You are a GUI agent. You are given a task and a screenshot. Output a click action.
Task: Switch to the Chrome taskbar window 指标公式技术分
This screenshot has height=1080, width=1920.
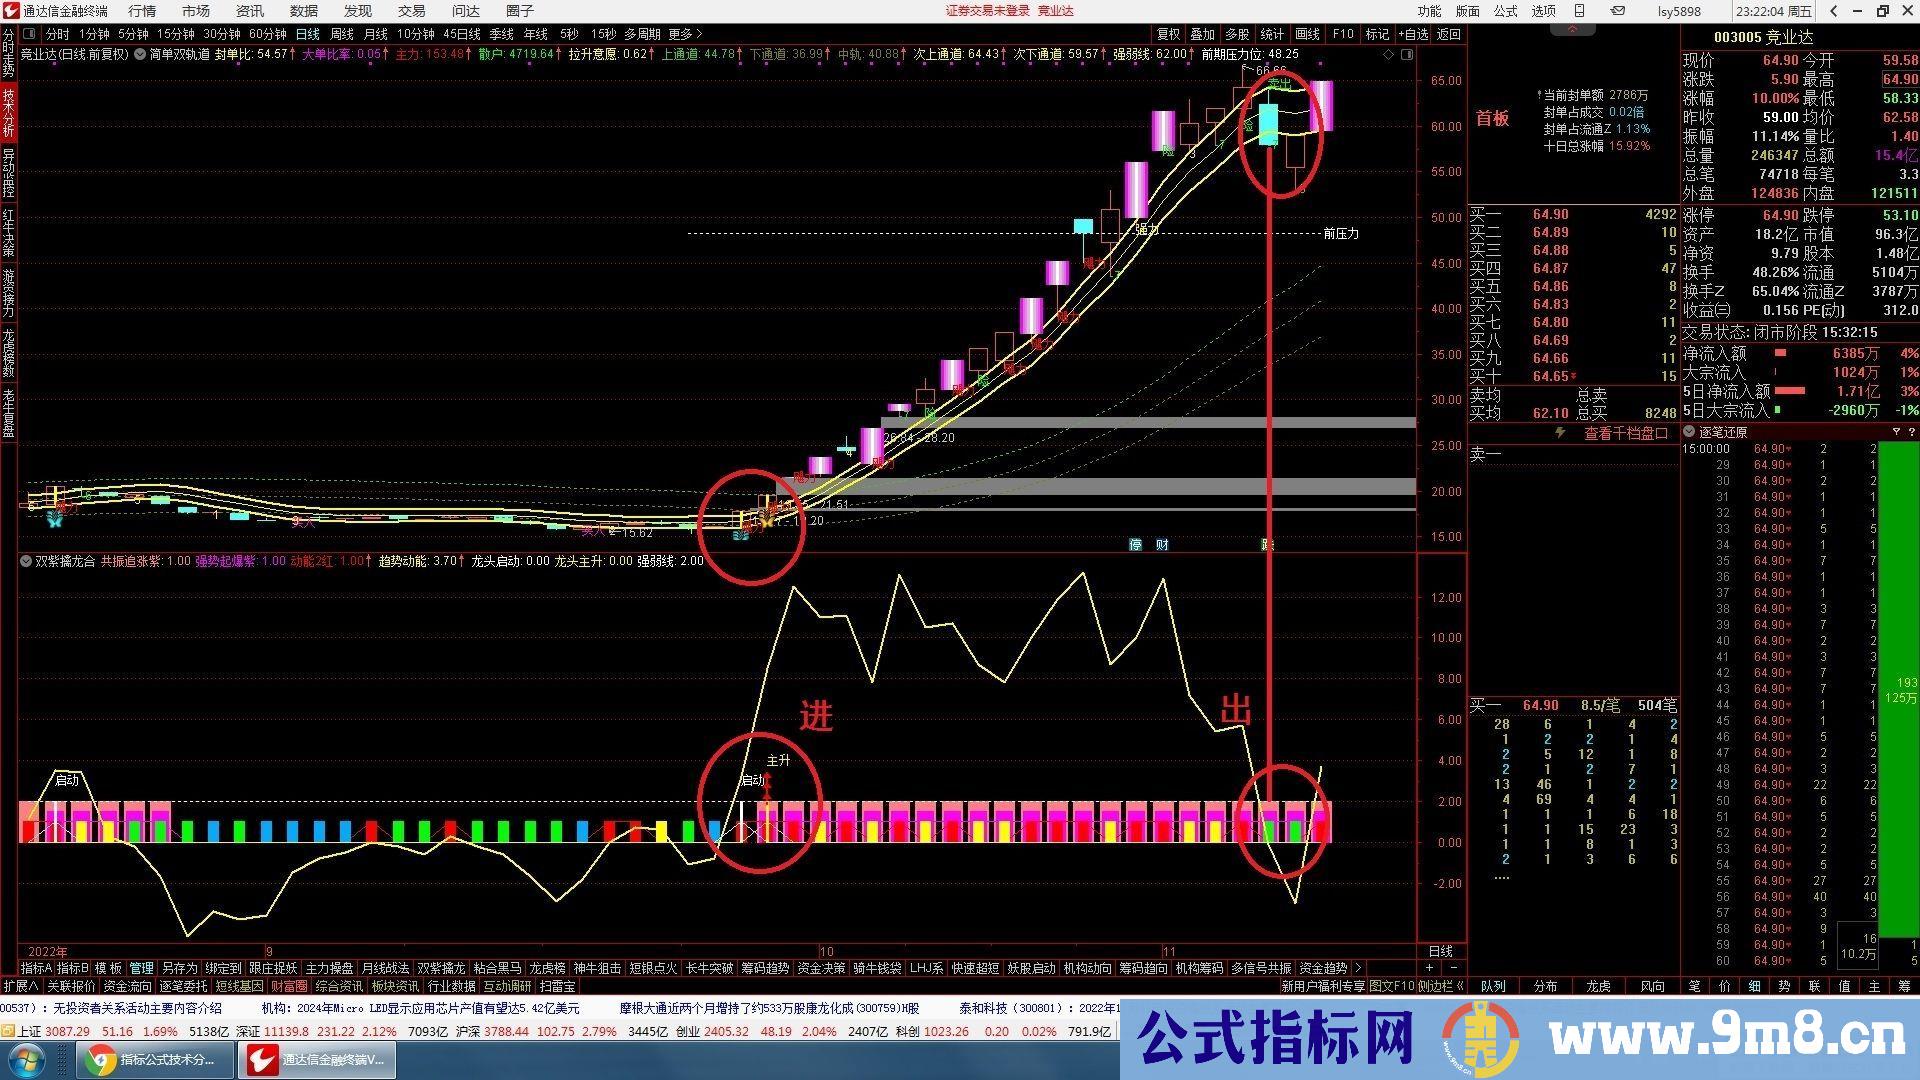pos(155,1059)
